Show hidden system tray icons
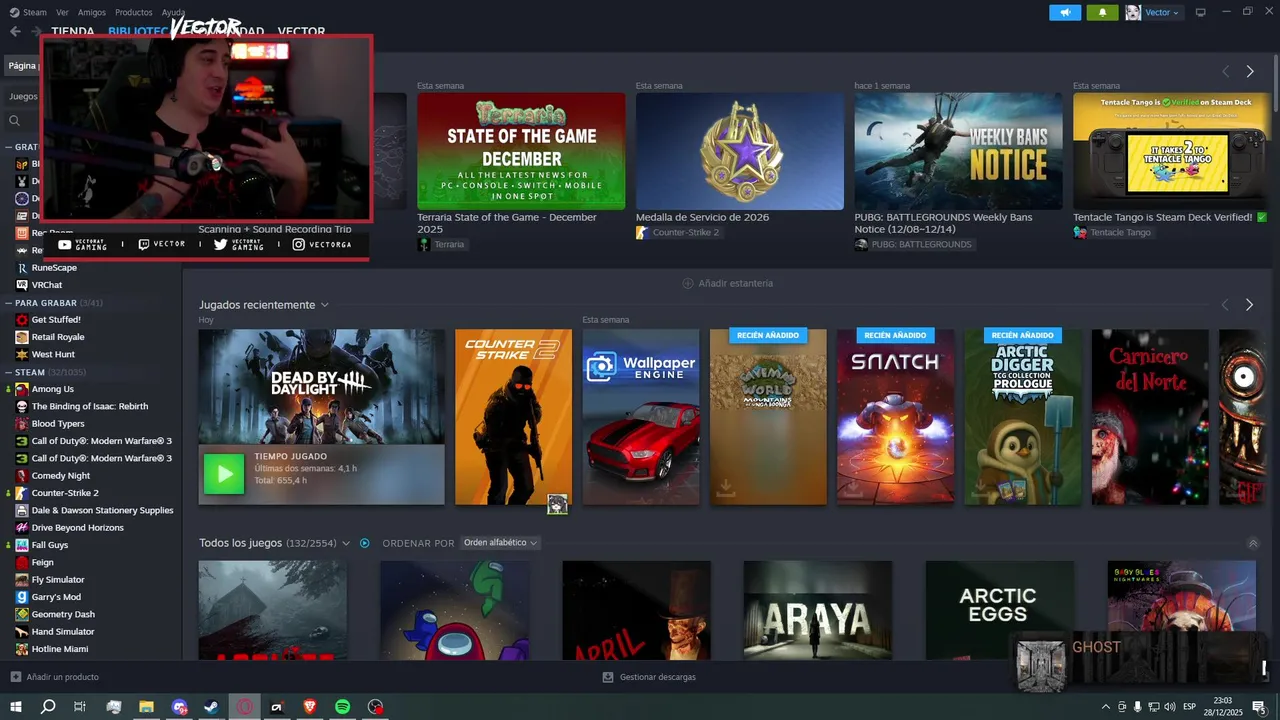 [1105, 707]
